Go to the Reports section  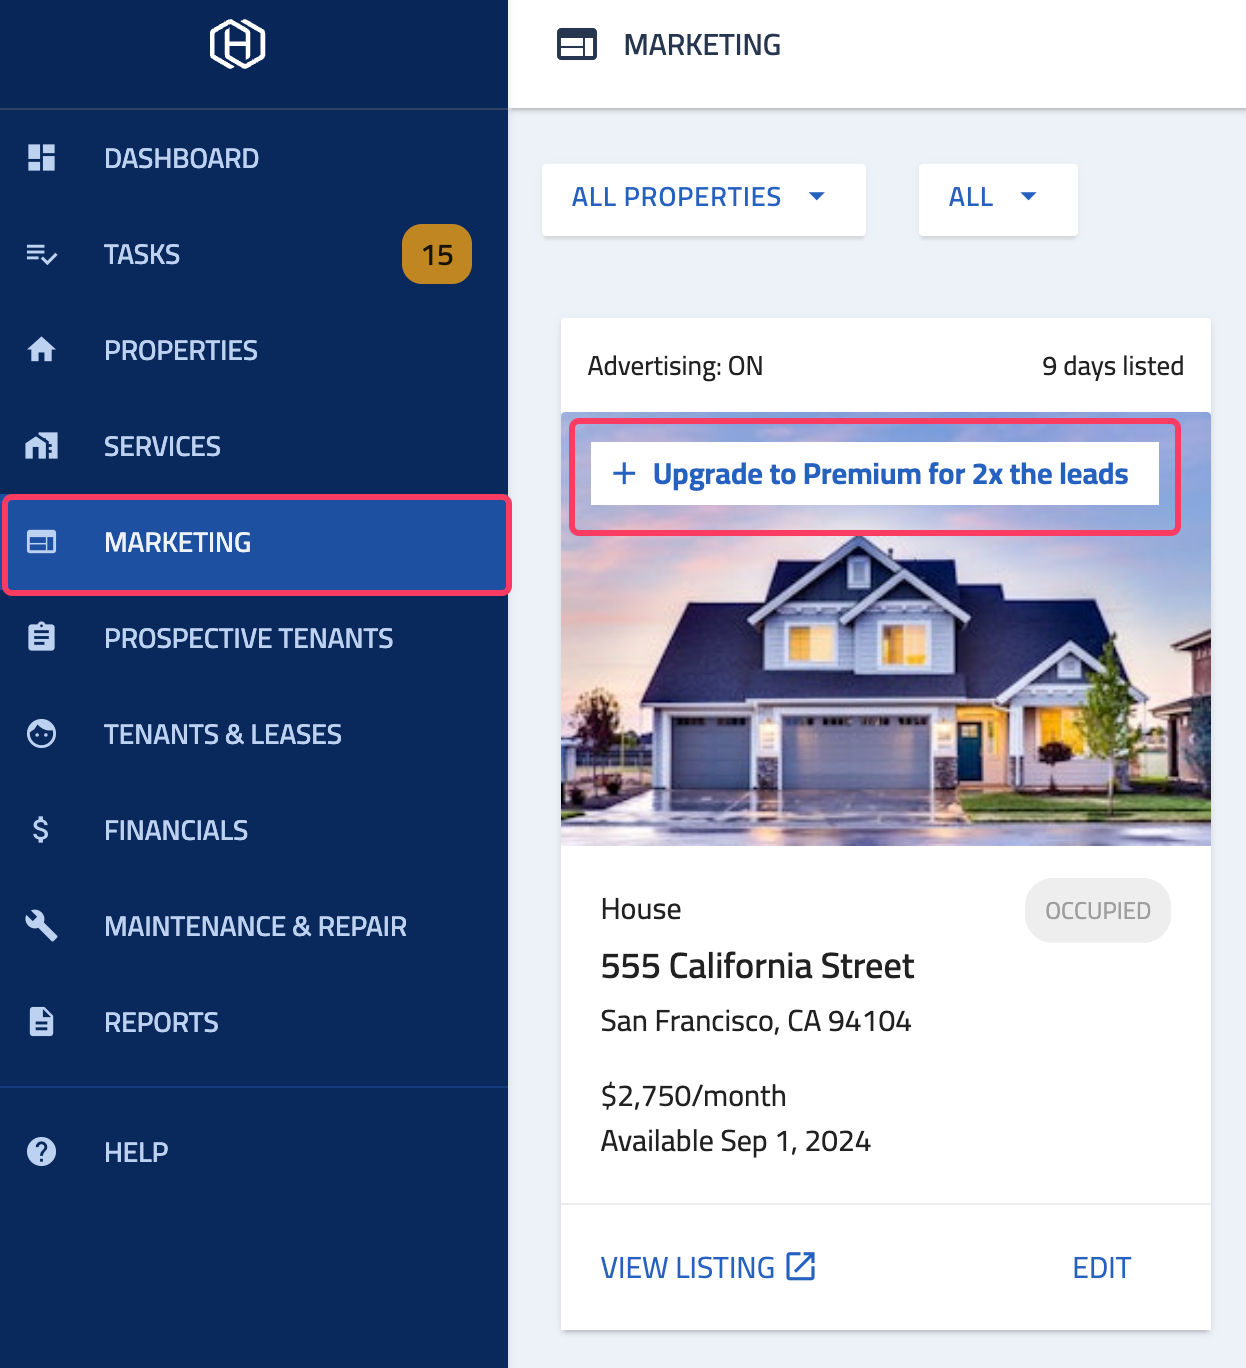tap(254, 1022)
